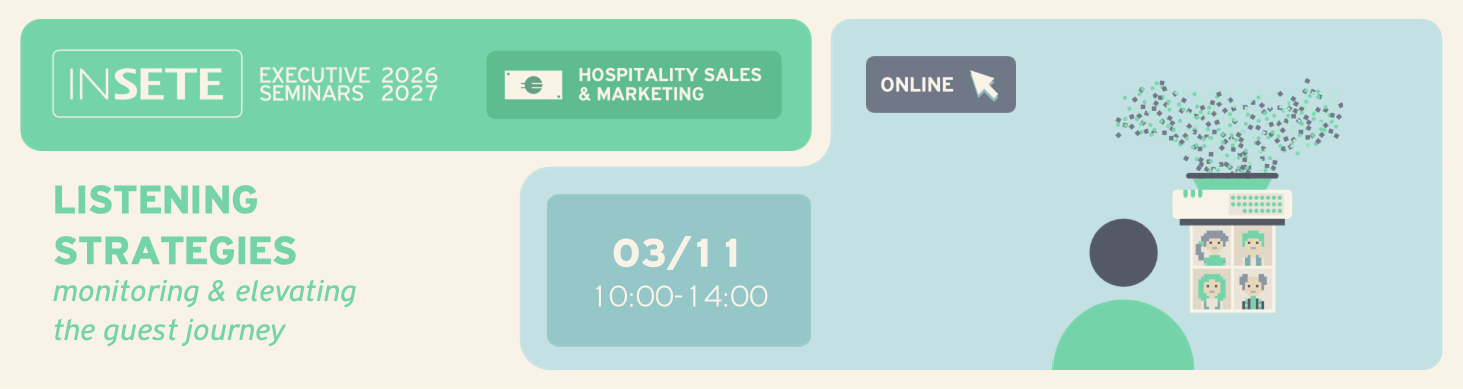1463x389 pixels.
Task: Click the cursor arrow icon beside ONLINE
Action: click(985, 85)
